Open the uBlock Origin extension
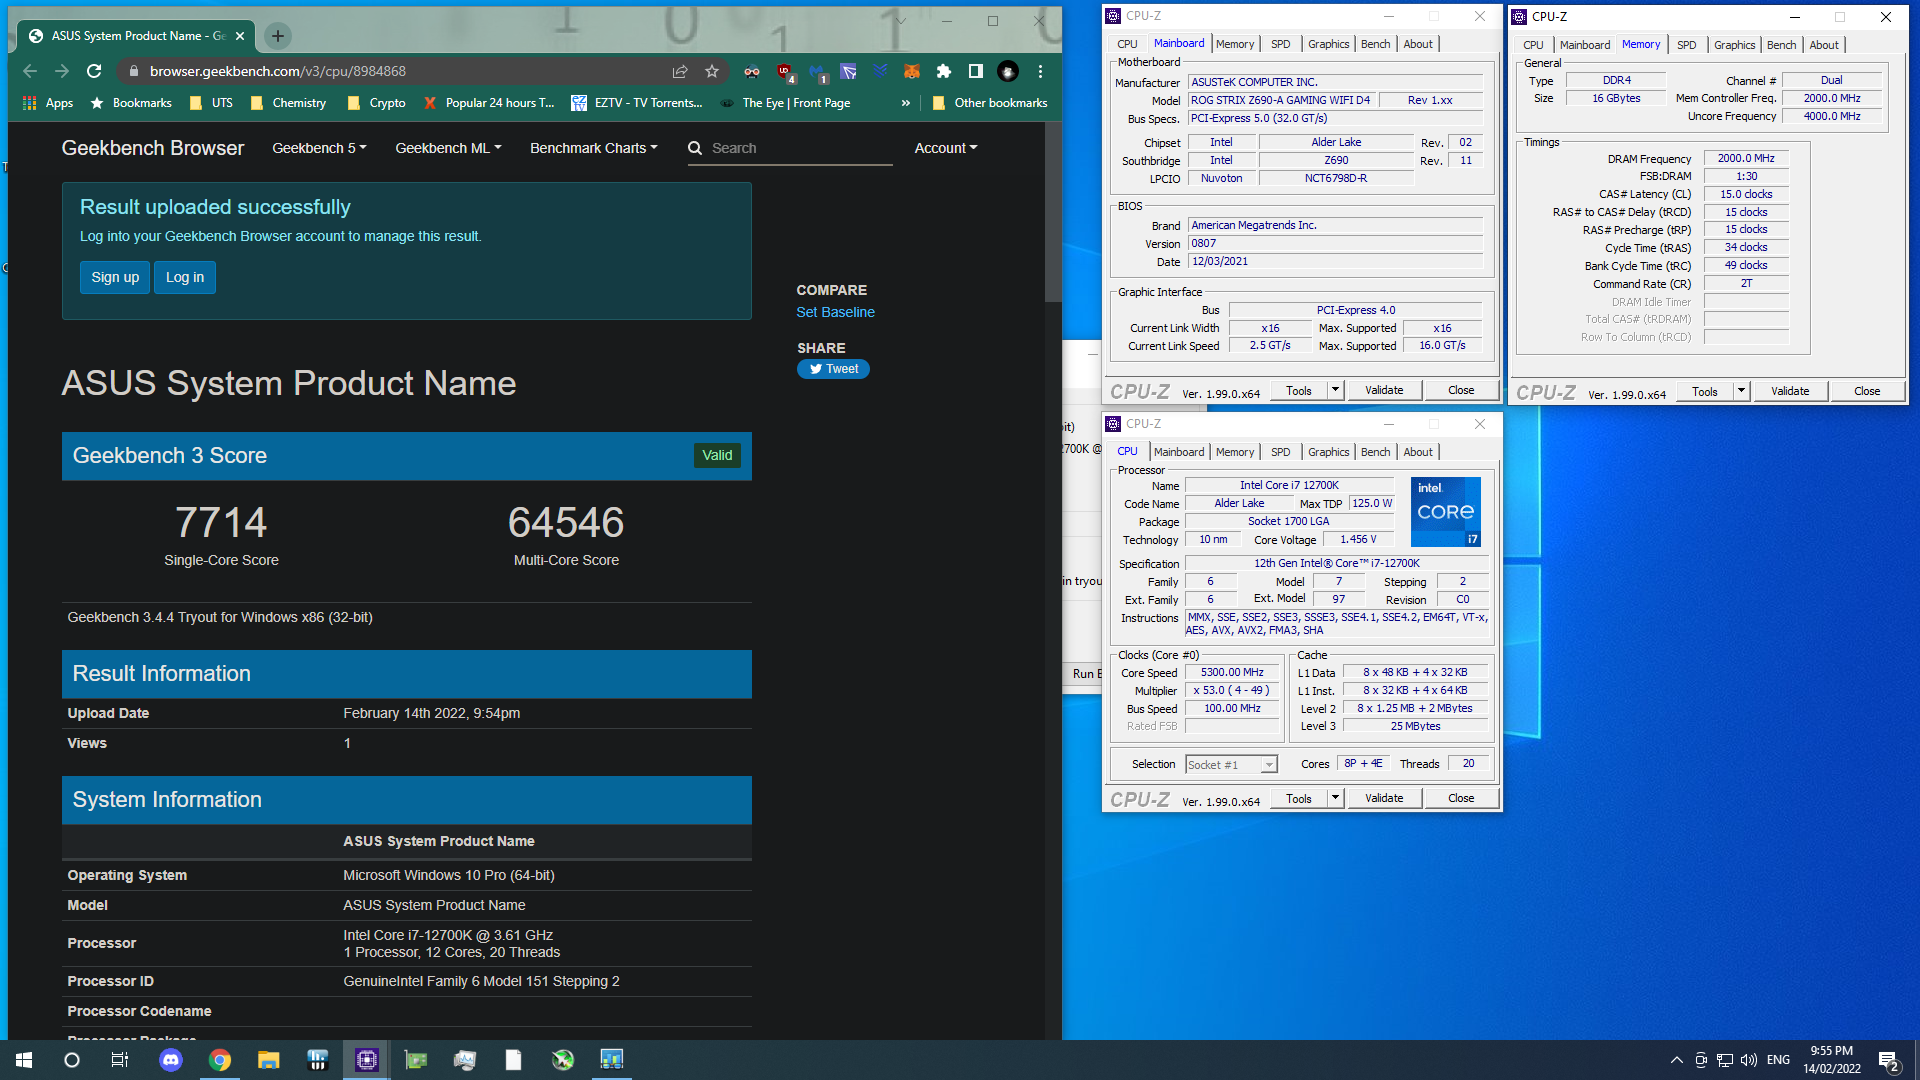This screenshot has height=1080, width=1920. click(x=785, y=72)
